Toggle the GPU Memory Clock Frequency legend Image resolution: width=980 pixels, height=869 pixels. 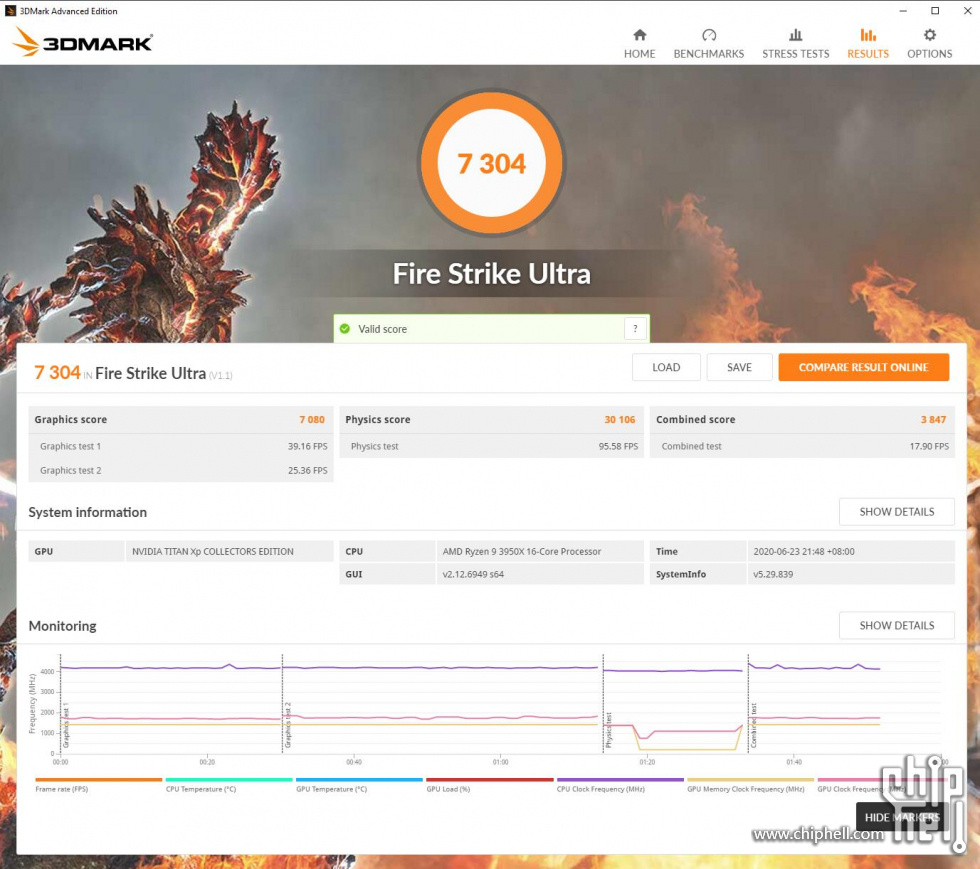(x=751, y=785)
